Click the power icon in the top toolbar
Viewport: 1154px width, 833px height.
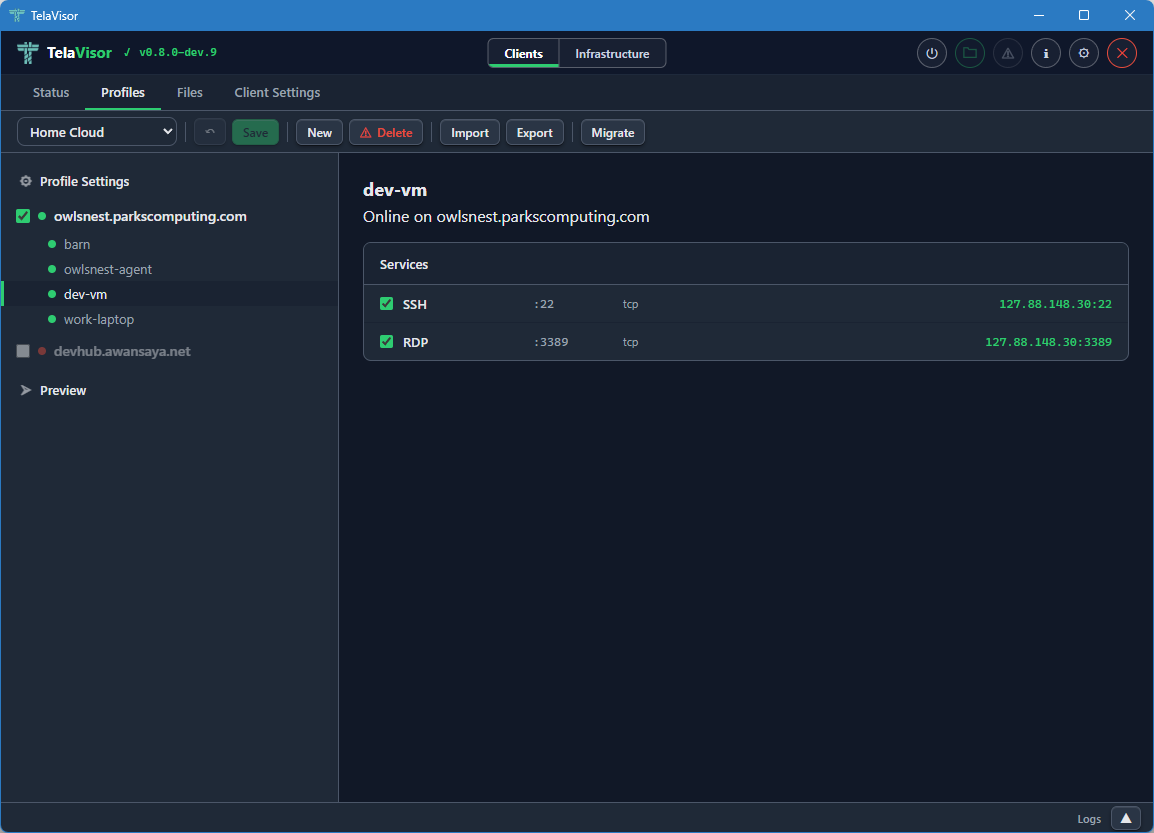(x=931, y=53)
